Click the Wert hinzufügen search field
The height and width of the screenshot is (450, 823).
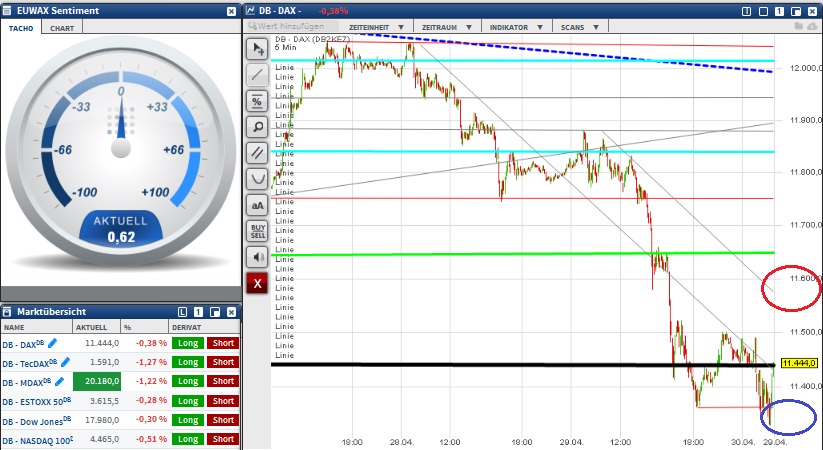click(292, 26)
